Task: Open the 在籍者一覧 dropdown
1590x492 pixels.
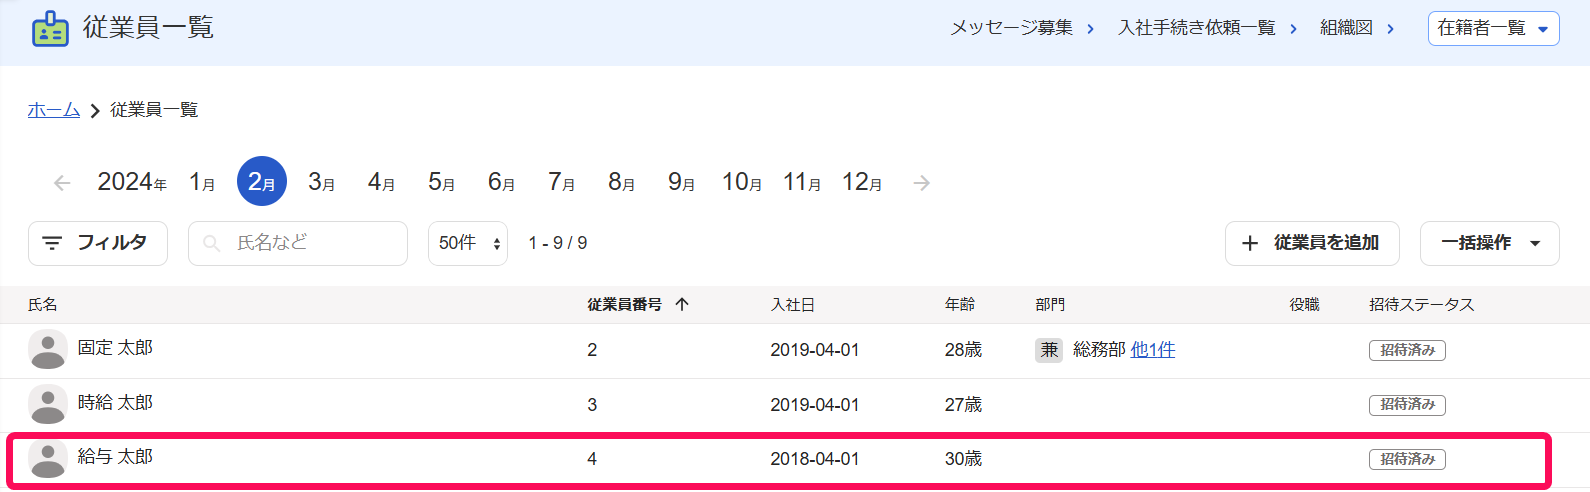Action: click(x=1493, y=28)
